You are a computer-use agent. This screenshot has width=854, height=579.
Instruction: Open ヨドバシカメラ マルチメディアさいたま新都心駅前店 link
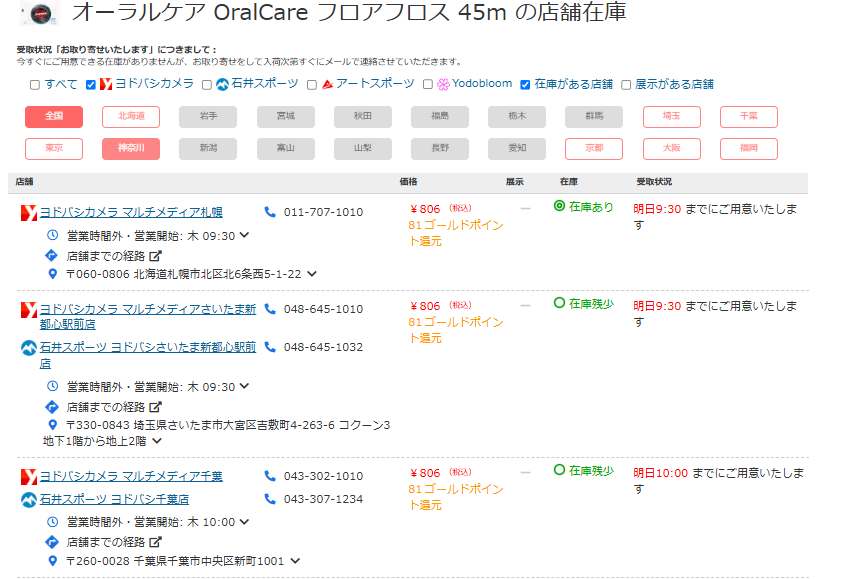148,316
